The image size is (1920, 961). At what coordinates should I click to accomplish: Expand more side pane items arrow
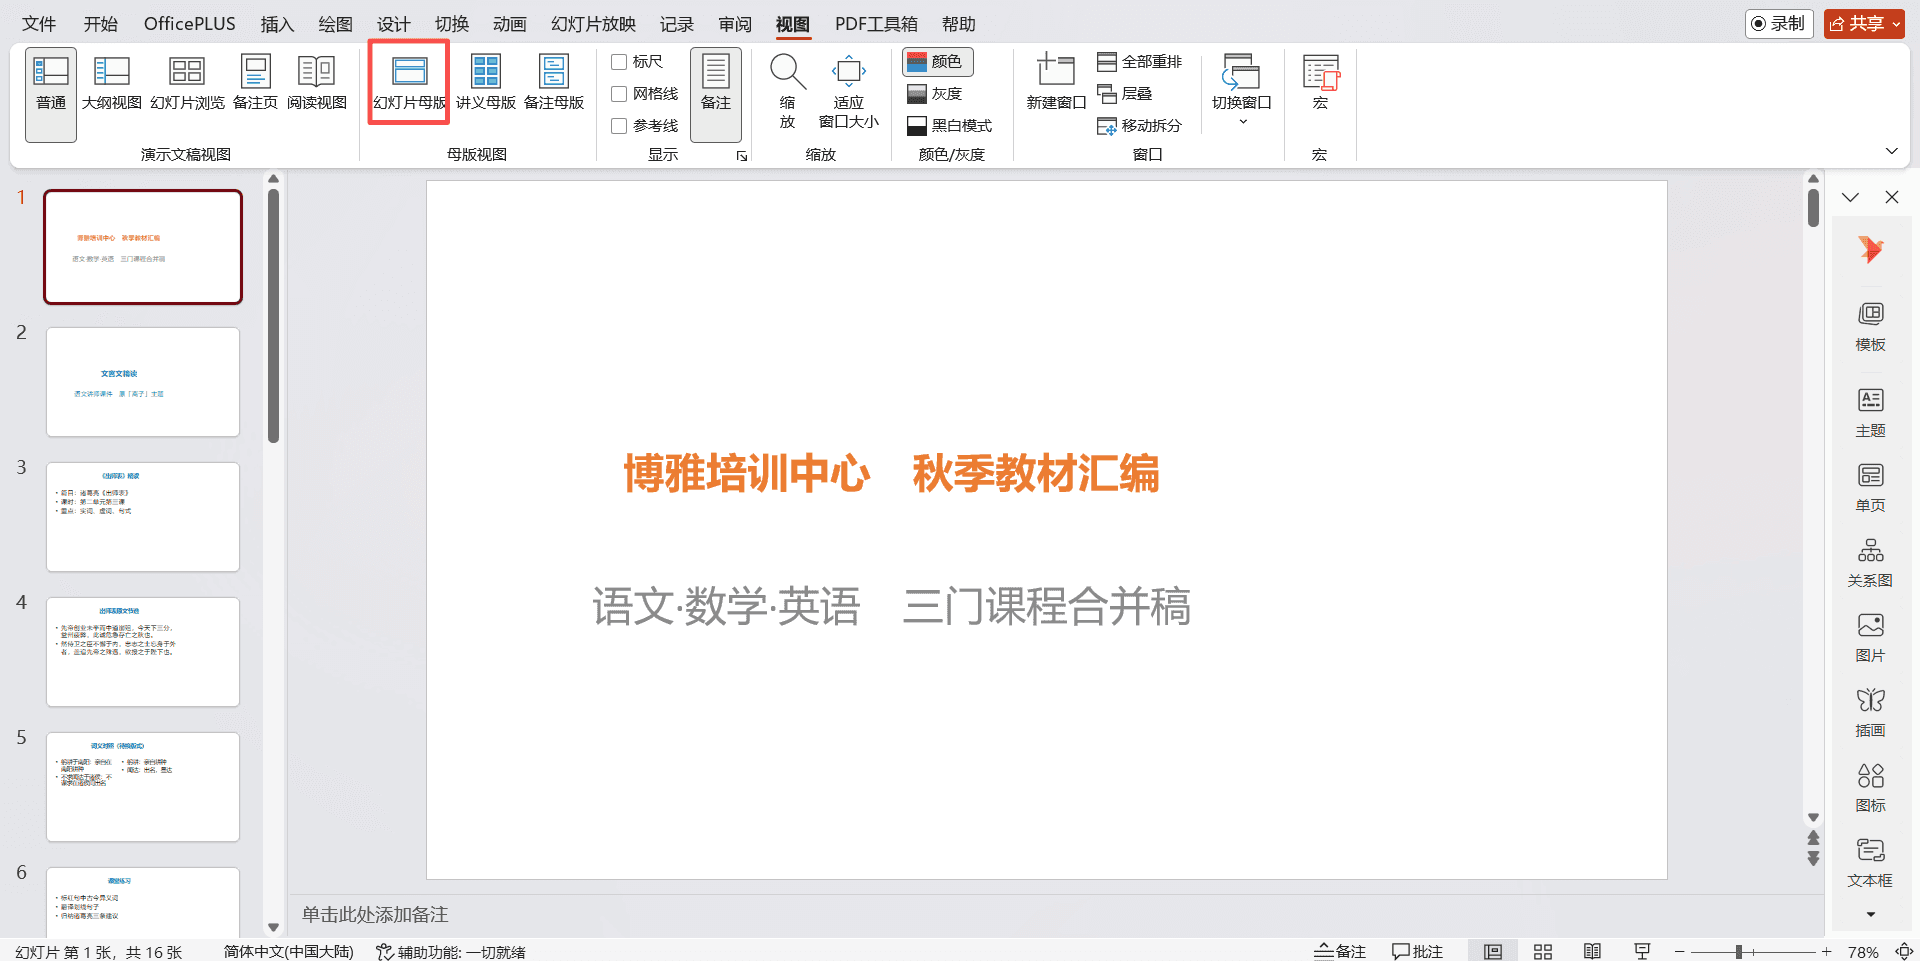[x=1870, y=914]
